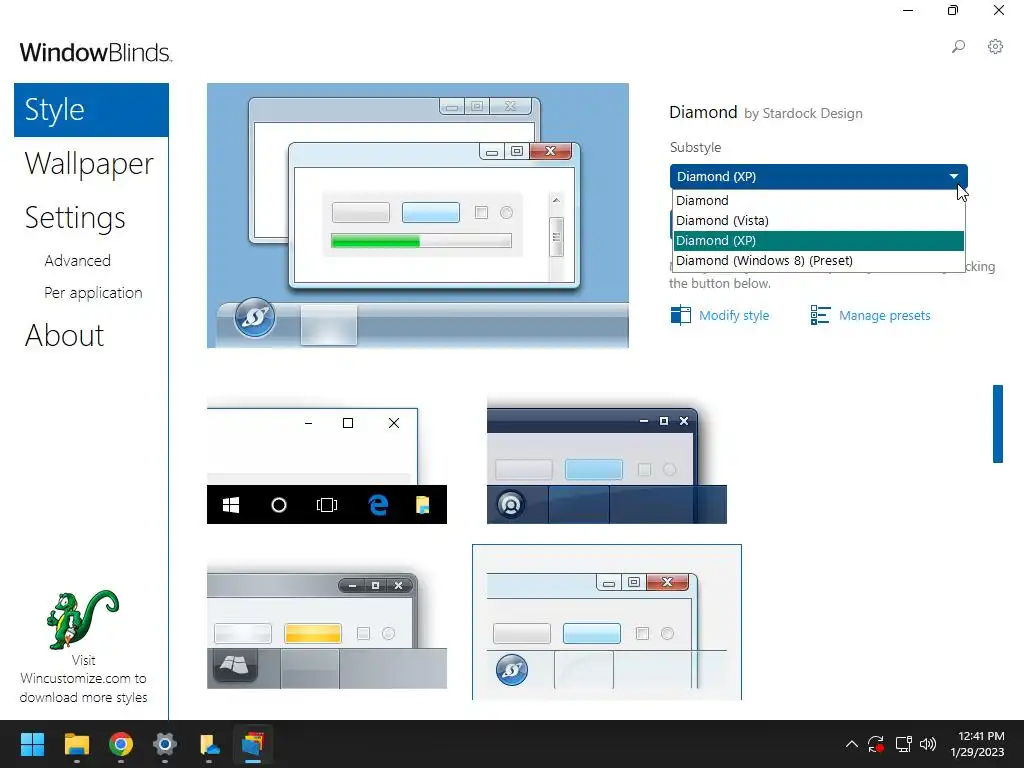Click the Manage presets icon
The width and height of the screenshot is (1024, 768).
click(820, 315)
